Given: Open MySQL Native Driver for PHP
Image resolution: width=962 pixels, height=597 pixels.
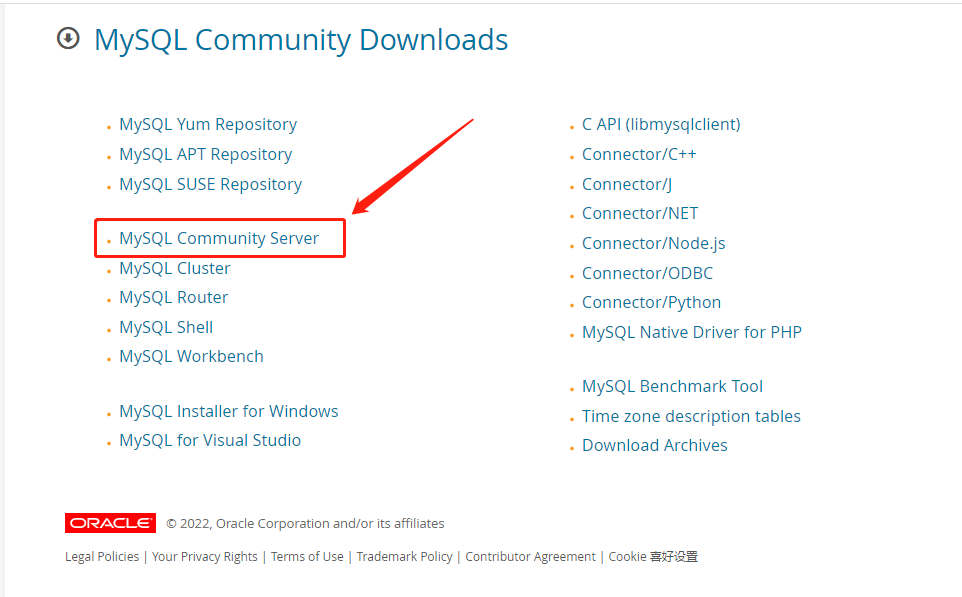Looking at the screenshot, I should 692,333.
